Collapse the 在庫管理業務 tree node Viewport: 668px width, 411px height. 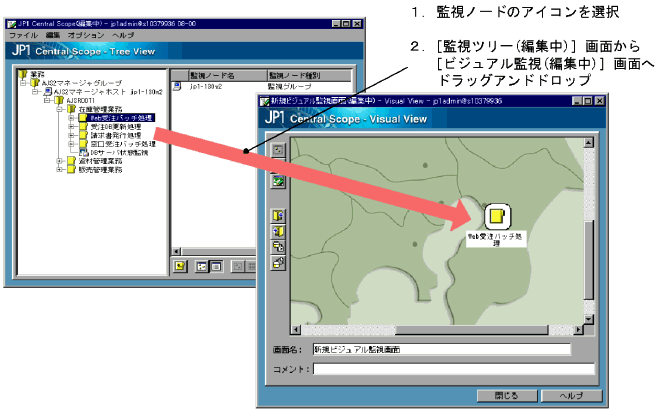[60, 109]
